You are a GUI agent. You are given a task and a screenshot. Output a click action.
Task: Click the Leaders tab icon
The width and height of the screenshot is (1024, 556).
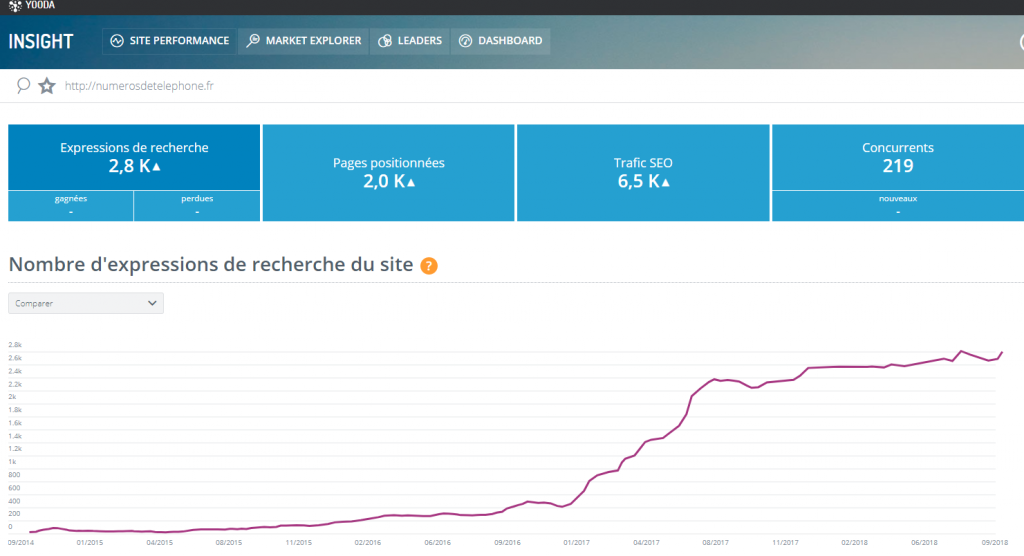pos(384,41)
